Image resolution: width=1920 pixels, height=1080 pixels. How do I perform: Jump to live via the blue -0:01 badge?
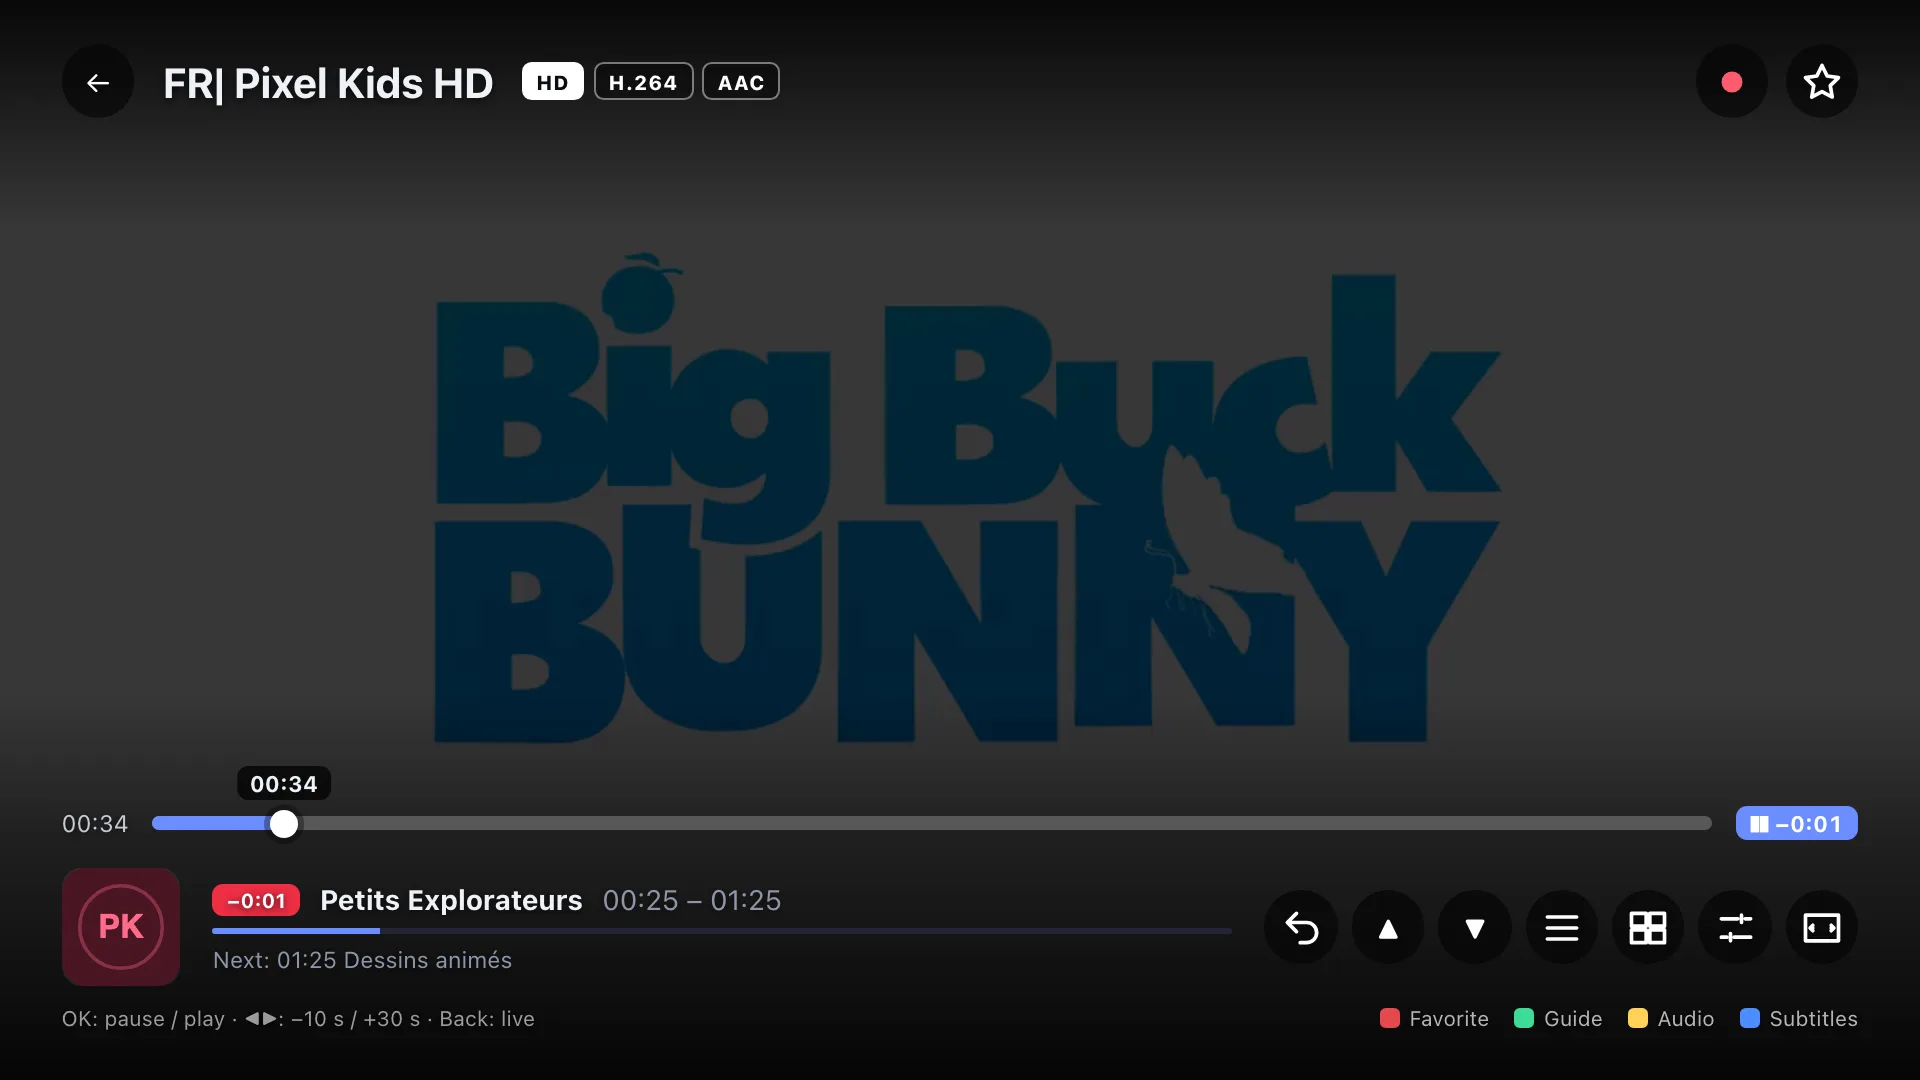1796,824
